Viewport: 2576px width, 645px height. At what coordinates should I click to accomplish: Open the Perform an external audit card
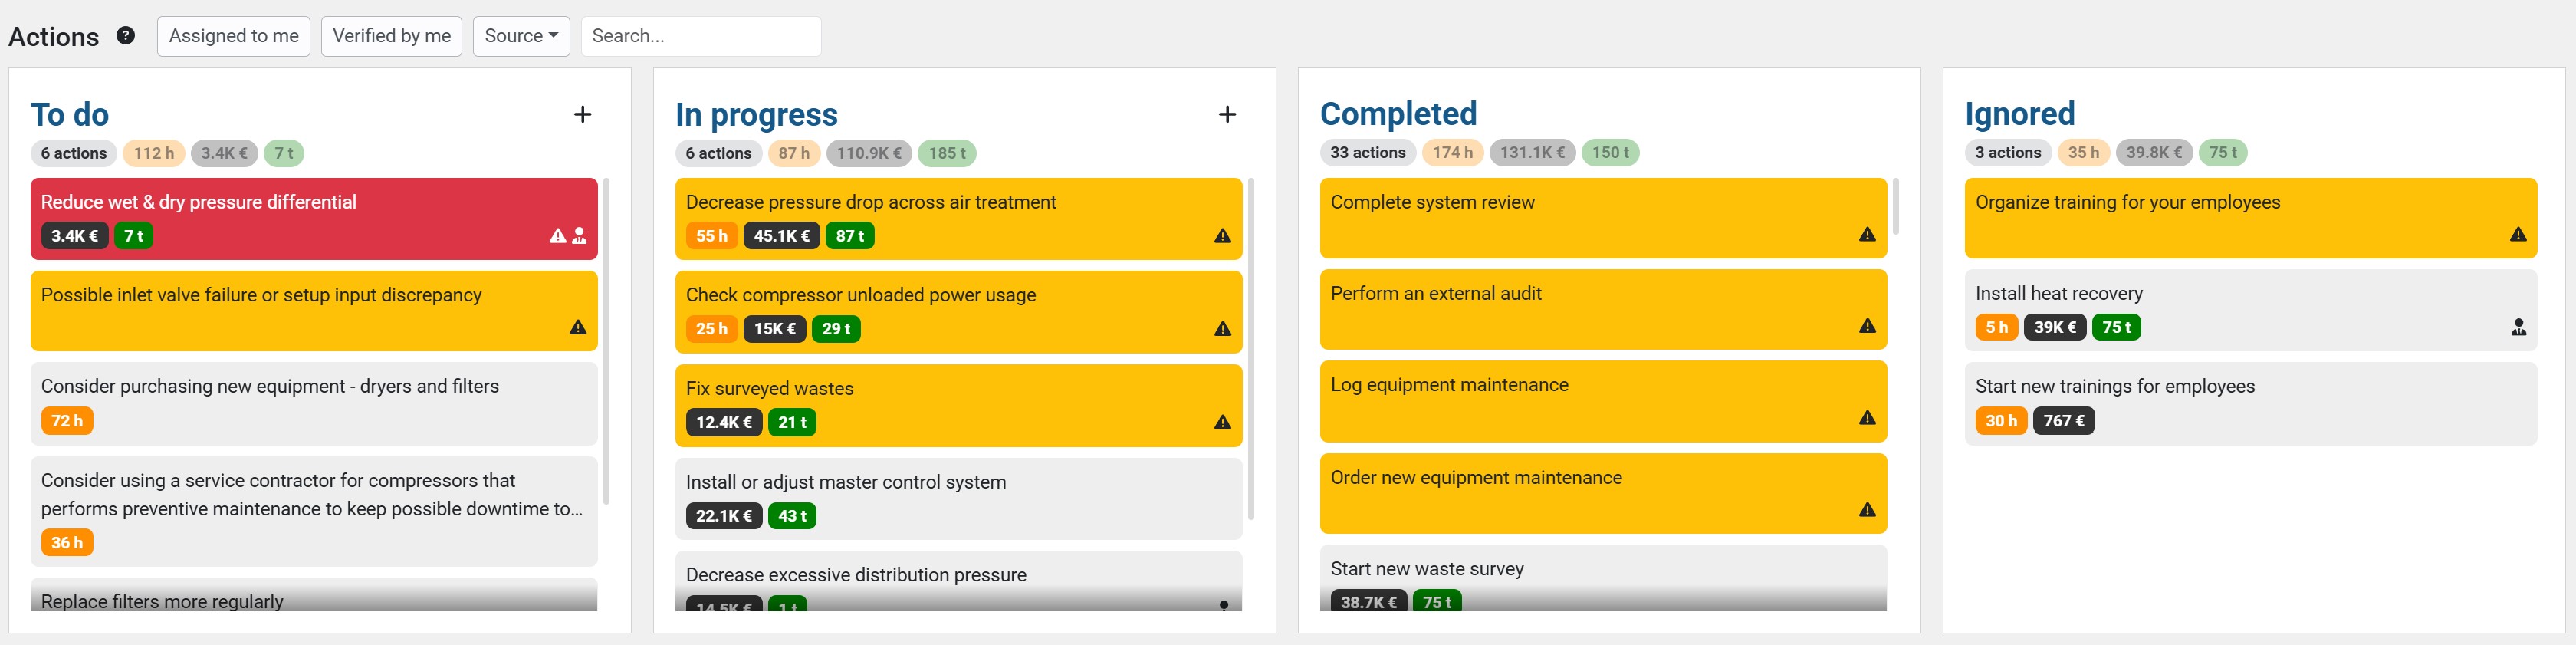1603,309
